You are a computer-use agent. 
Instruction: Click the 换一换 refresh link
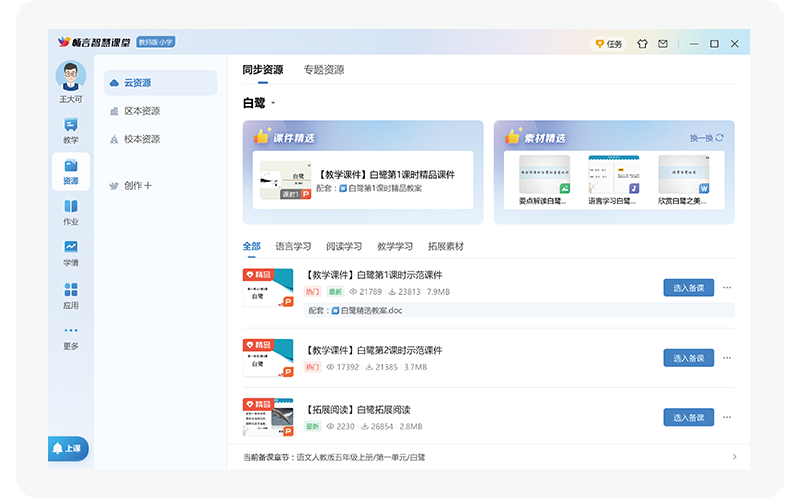(x=707, y=138)
